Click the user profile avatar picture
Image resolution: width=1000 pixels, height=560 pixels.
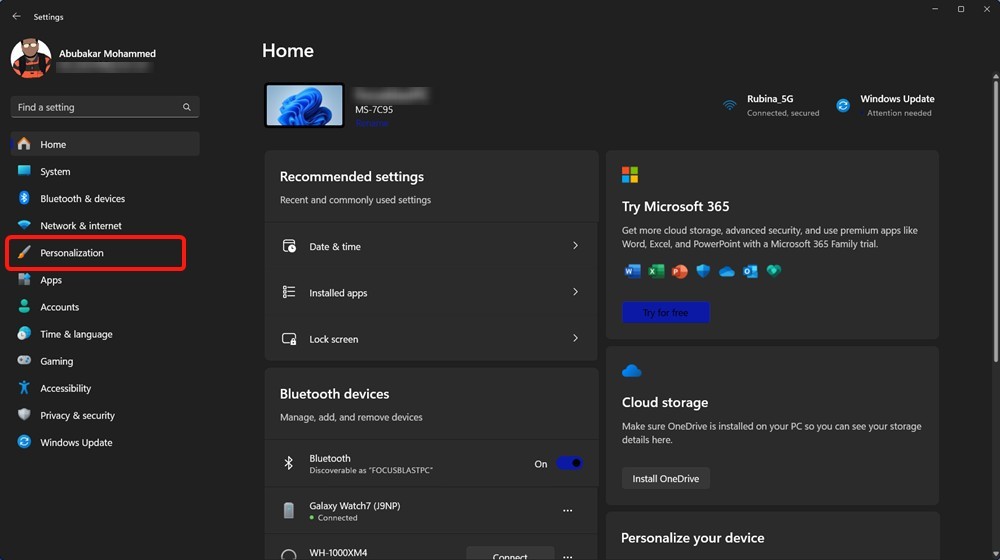click(x=31, y=58)
